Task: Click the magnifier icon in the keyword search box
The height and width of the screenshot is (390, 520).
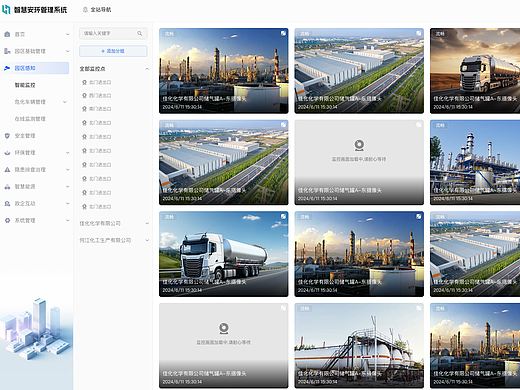Action: pos(140,33)
